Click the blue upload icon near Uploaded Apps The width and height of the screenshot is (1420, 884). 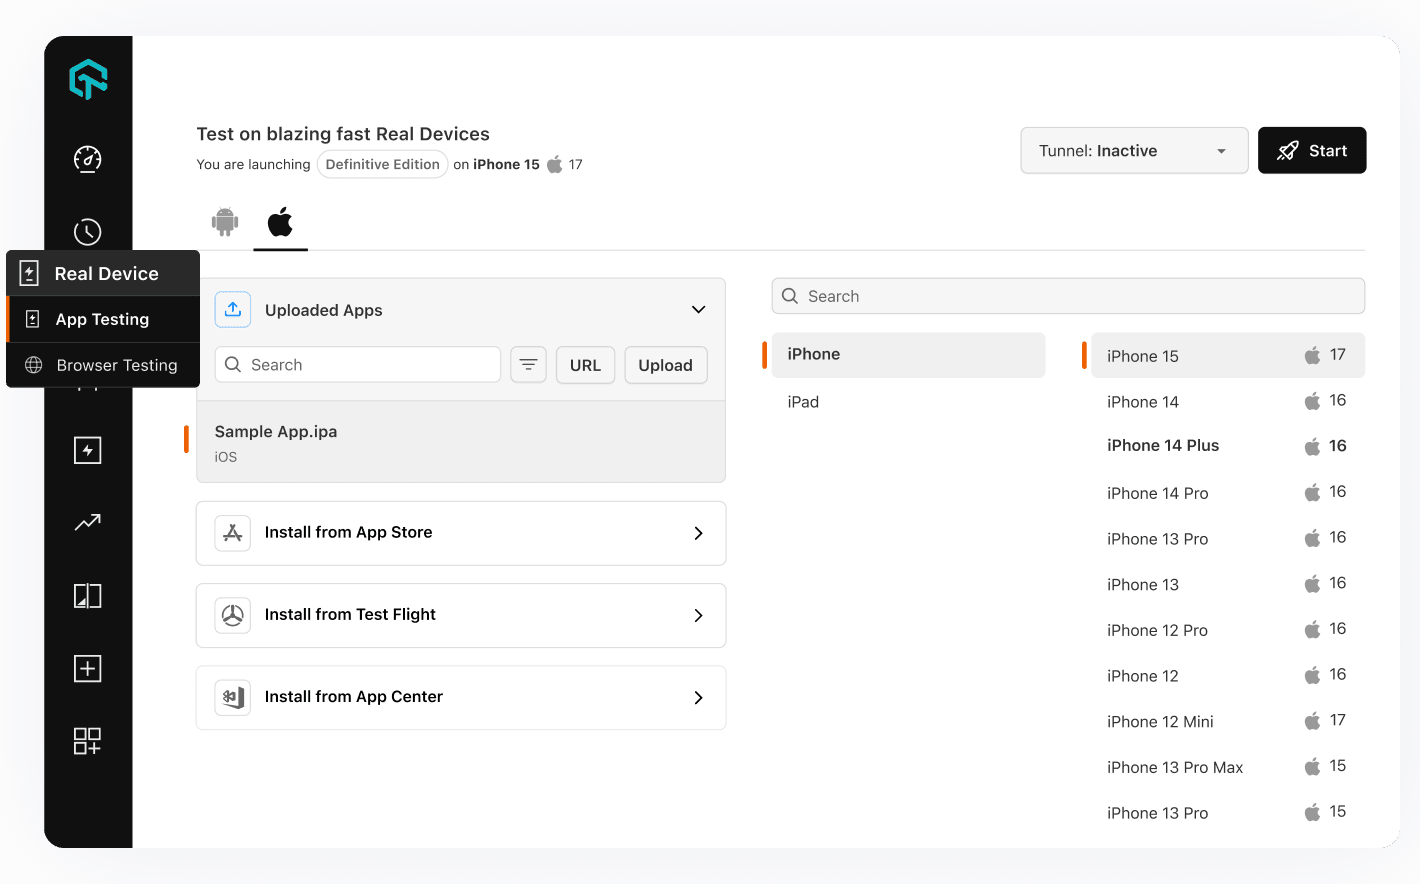pyautogui.click(x=232, y=309)
